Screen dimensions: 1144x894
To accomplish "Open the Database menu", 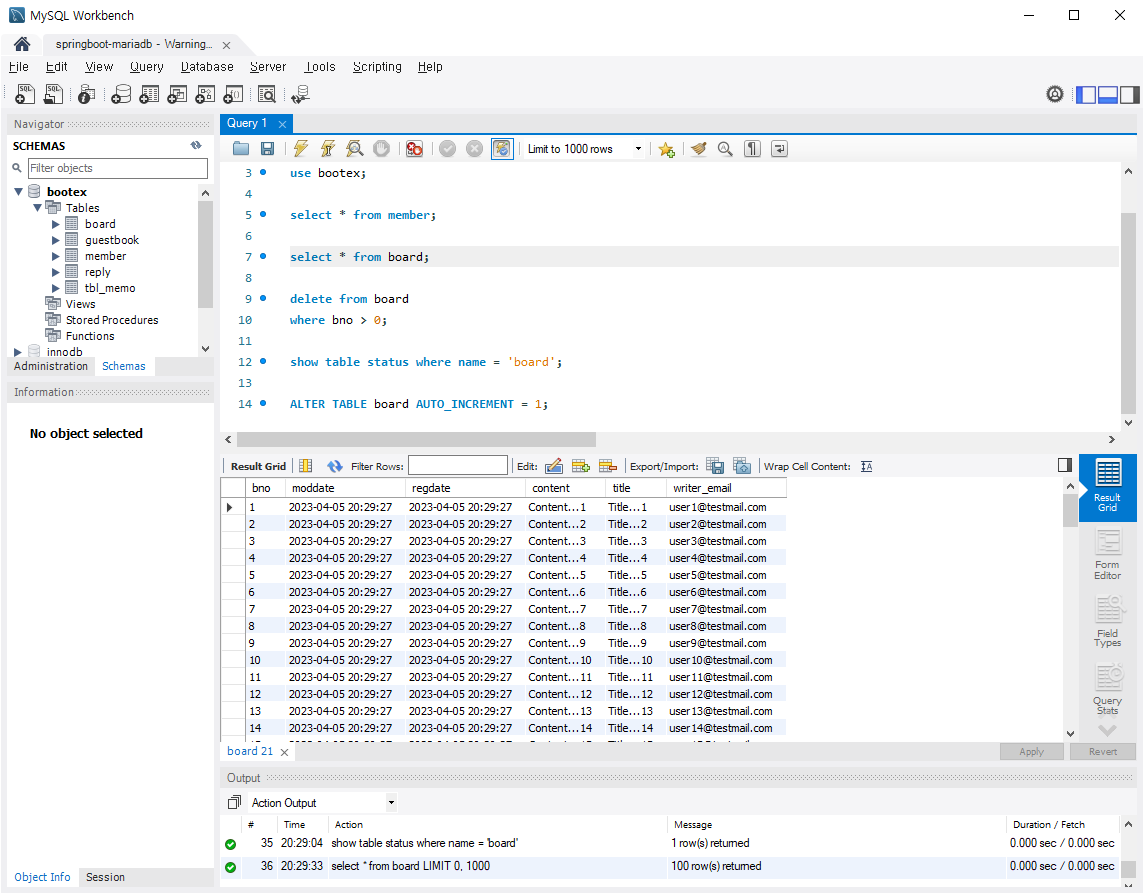I will [207, 66].
